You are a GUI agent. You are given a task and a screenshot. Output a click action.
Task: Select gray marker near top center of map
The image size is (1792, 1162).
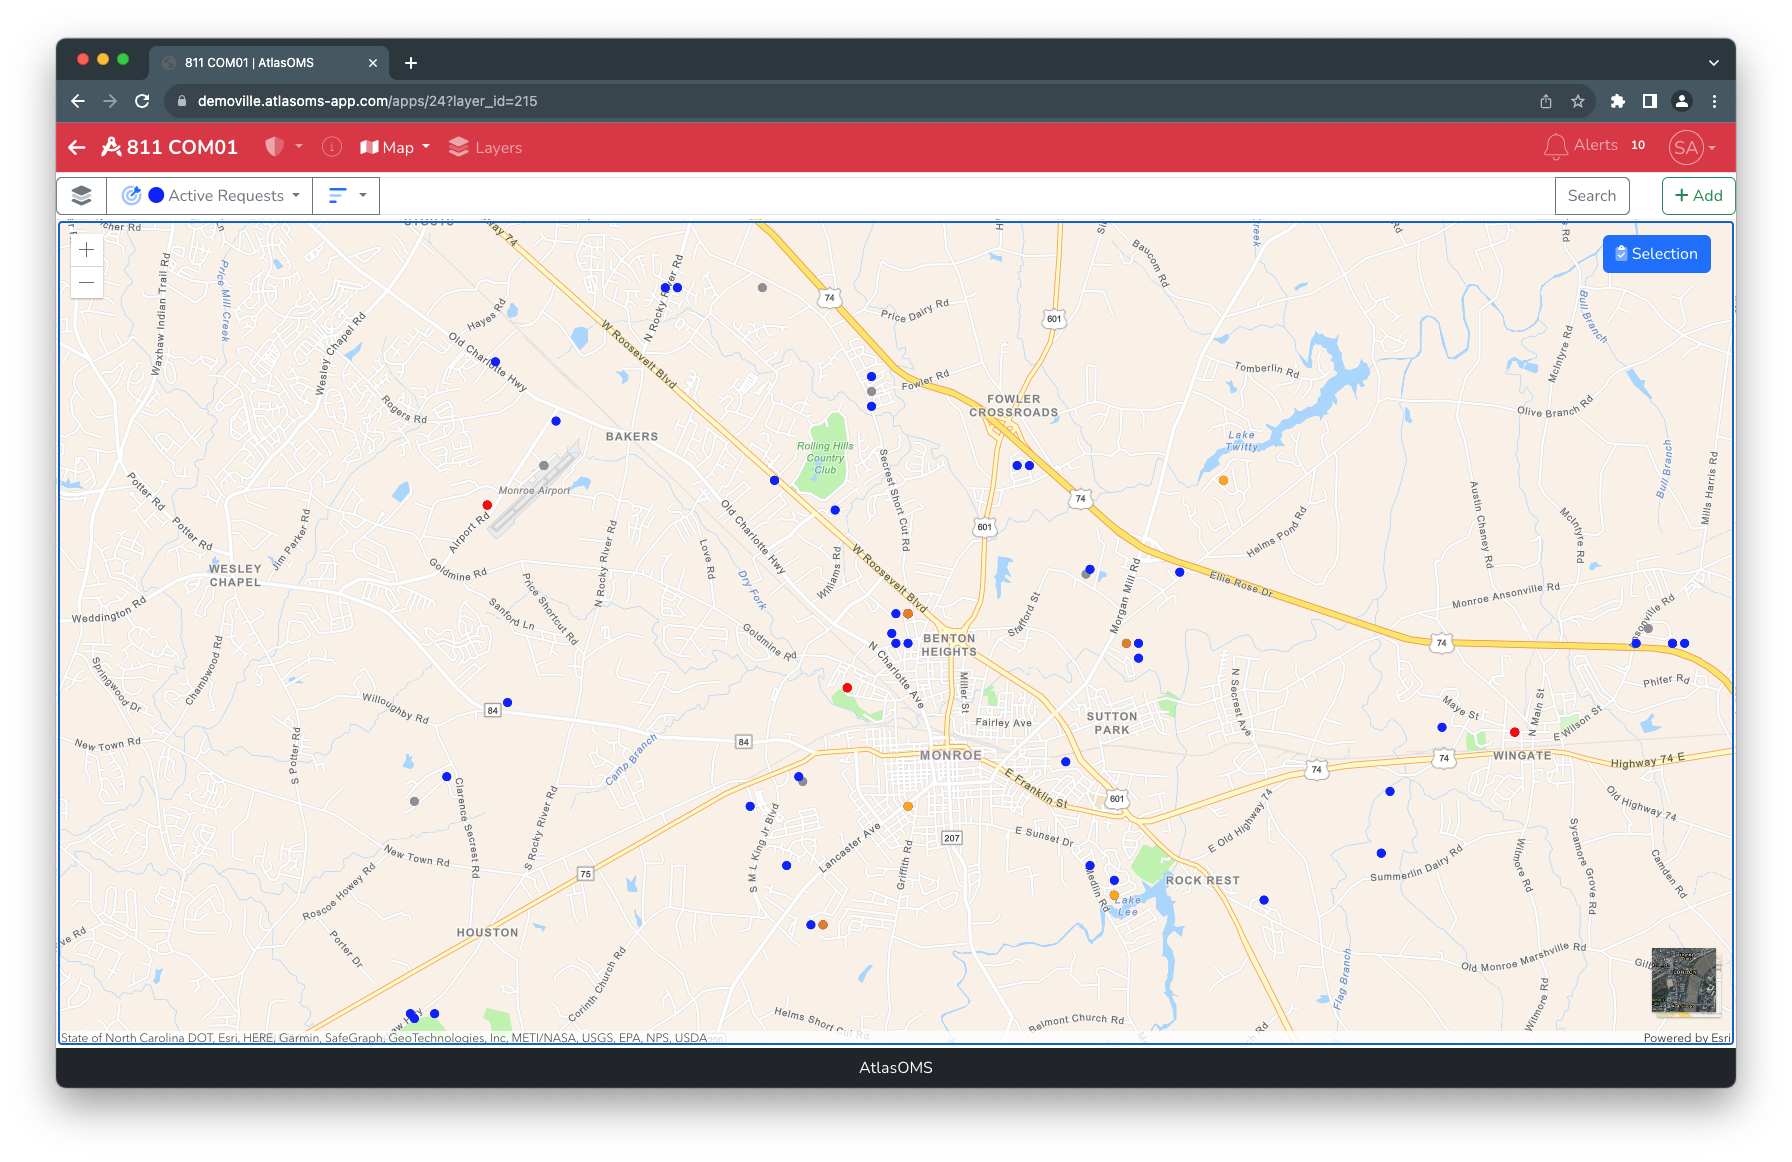point(762,288)
